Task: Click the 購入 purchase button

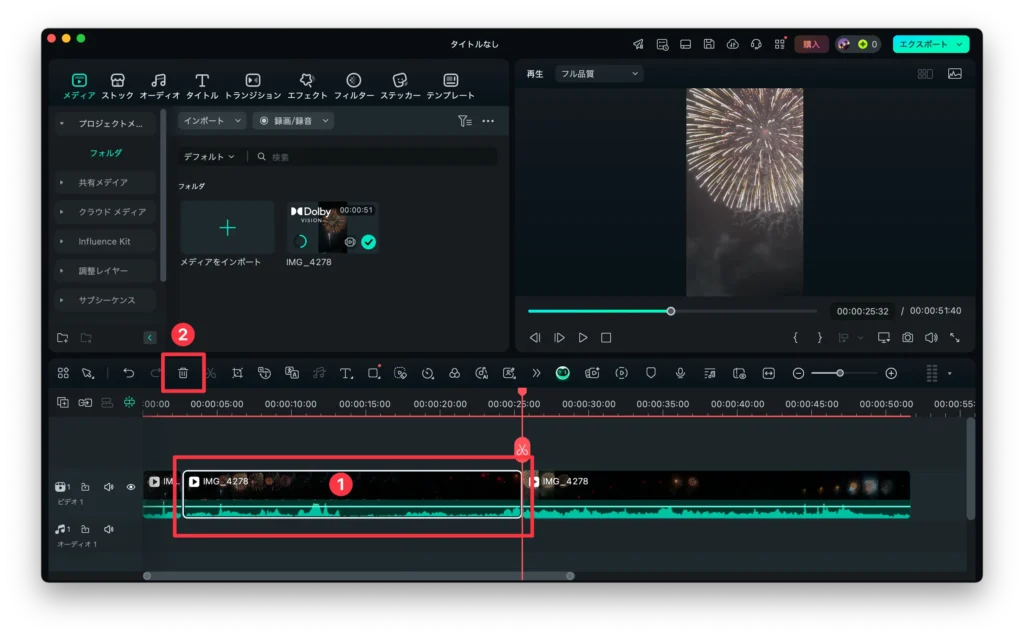Action: (811, 44)
